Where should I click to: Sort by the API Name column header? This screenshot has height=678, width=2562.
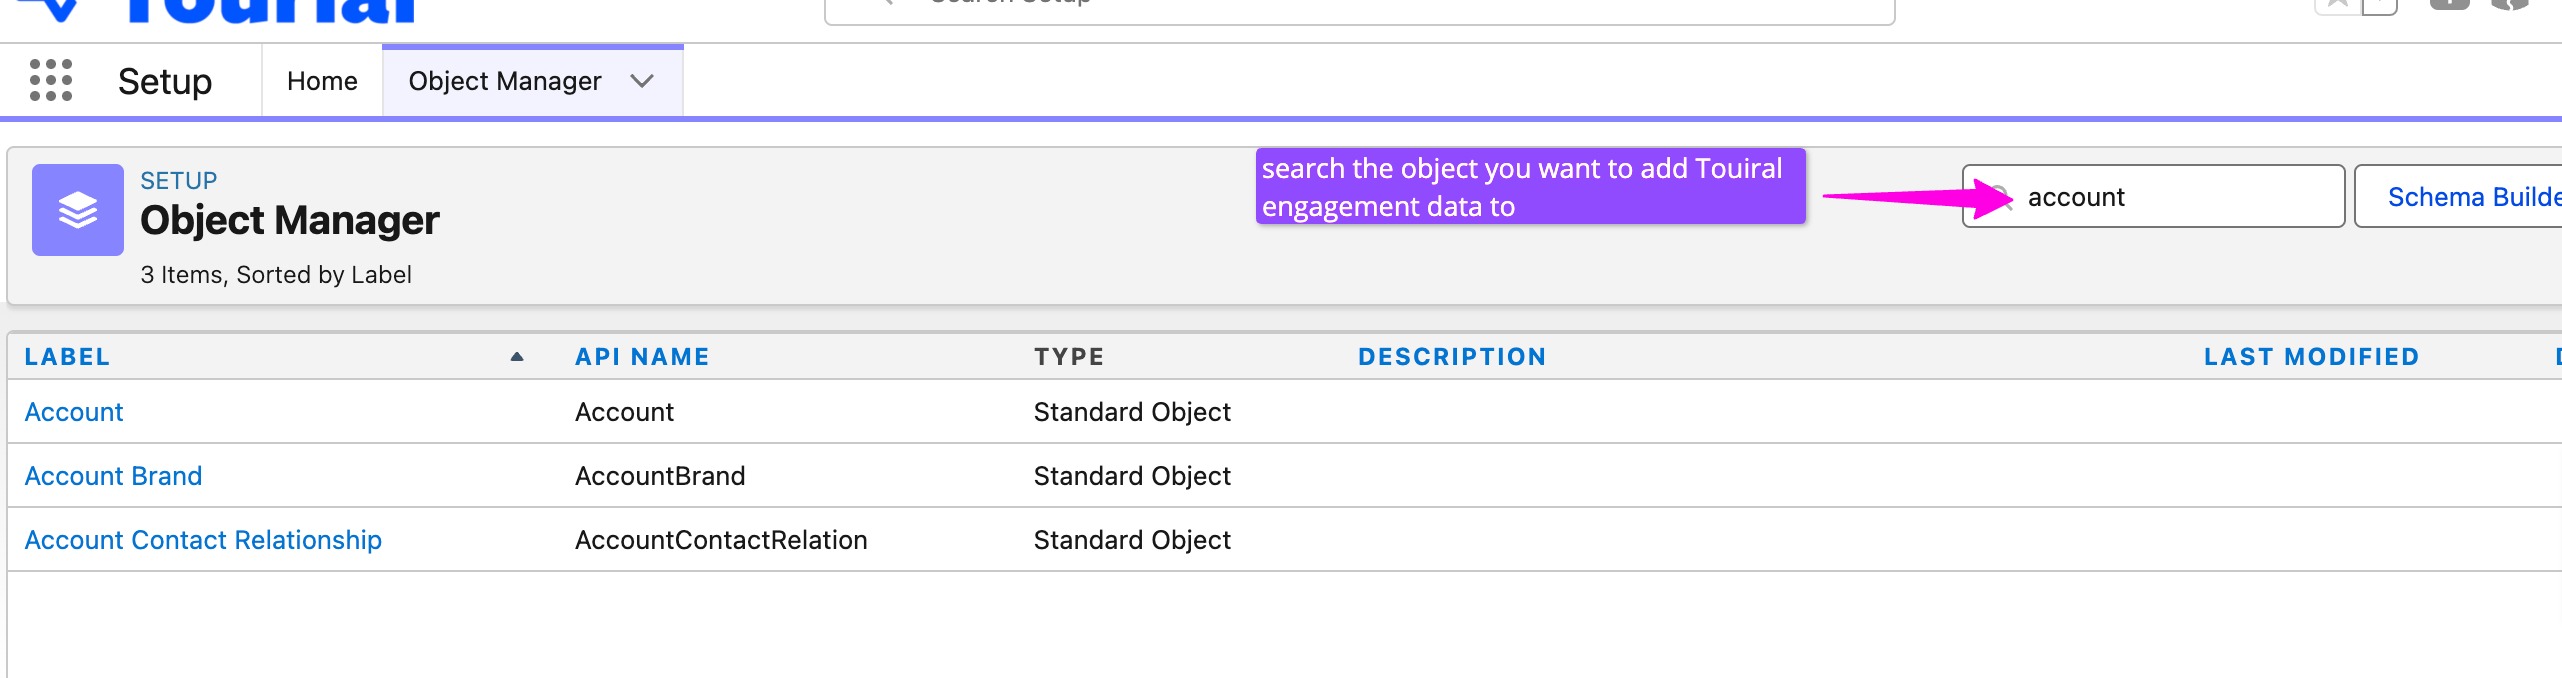(642, 357)
